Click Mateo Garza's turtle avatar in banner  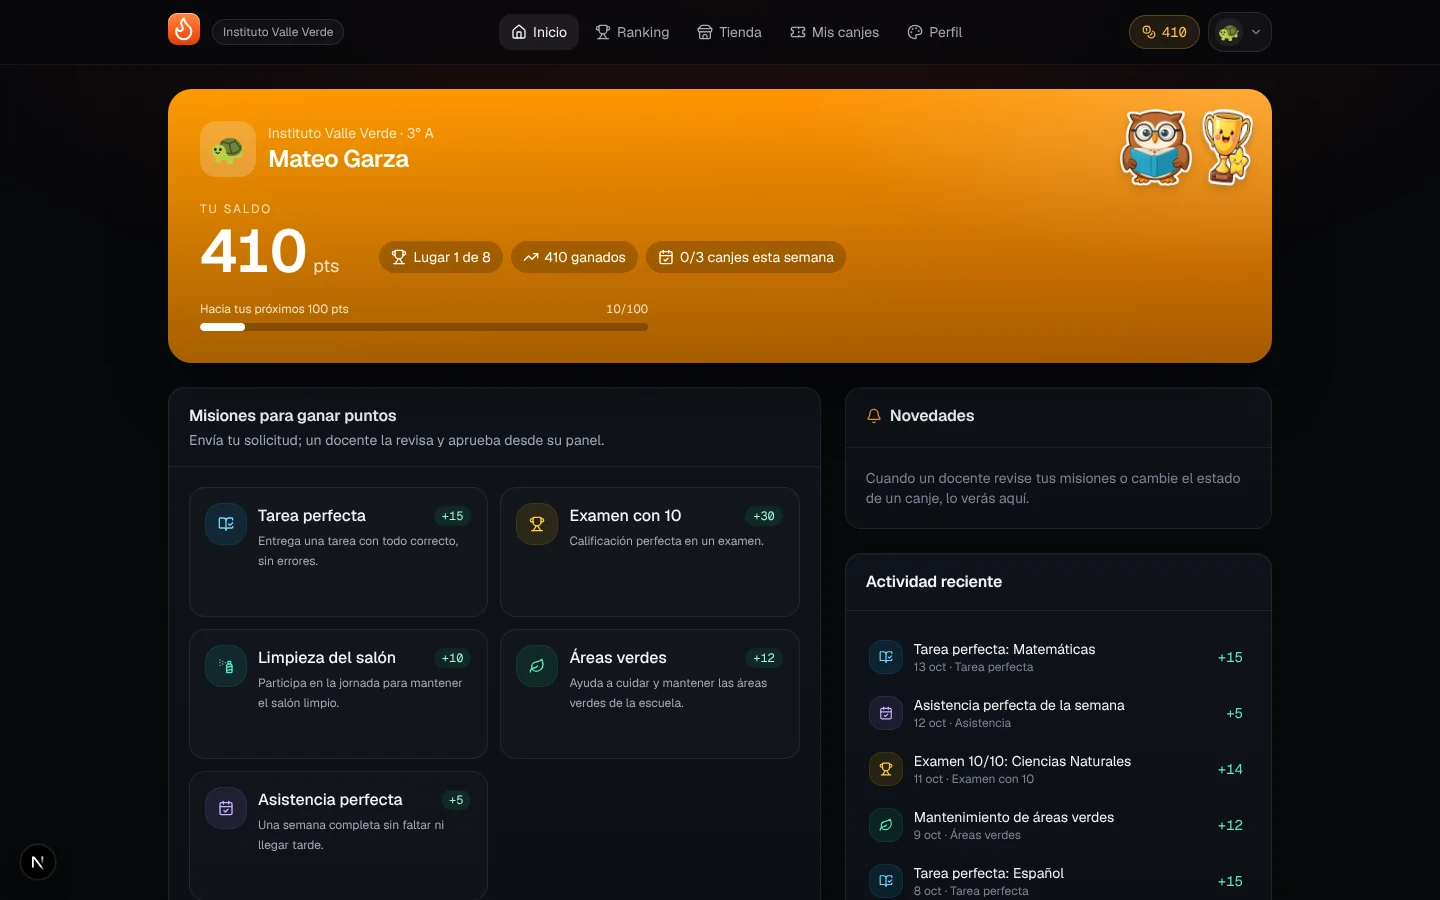pos(228,150)
